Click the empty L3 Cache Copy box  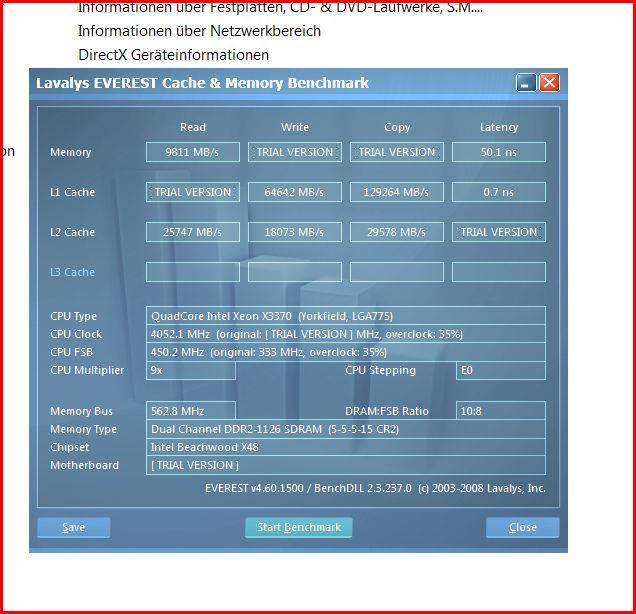[x=397, y=272]
